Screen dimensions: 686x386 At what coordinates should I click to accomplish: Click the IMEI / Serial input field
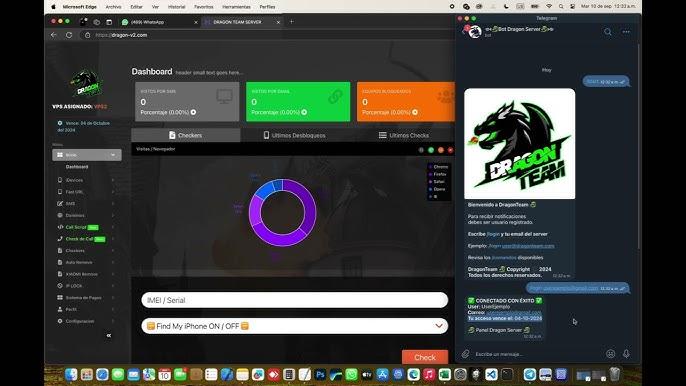pyautogui.click(x=294, y=300)
